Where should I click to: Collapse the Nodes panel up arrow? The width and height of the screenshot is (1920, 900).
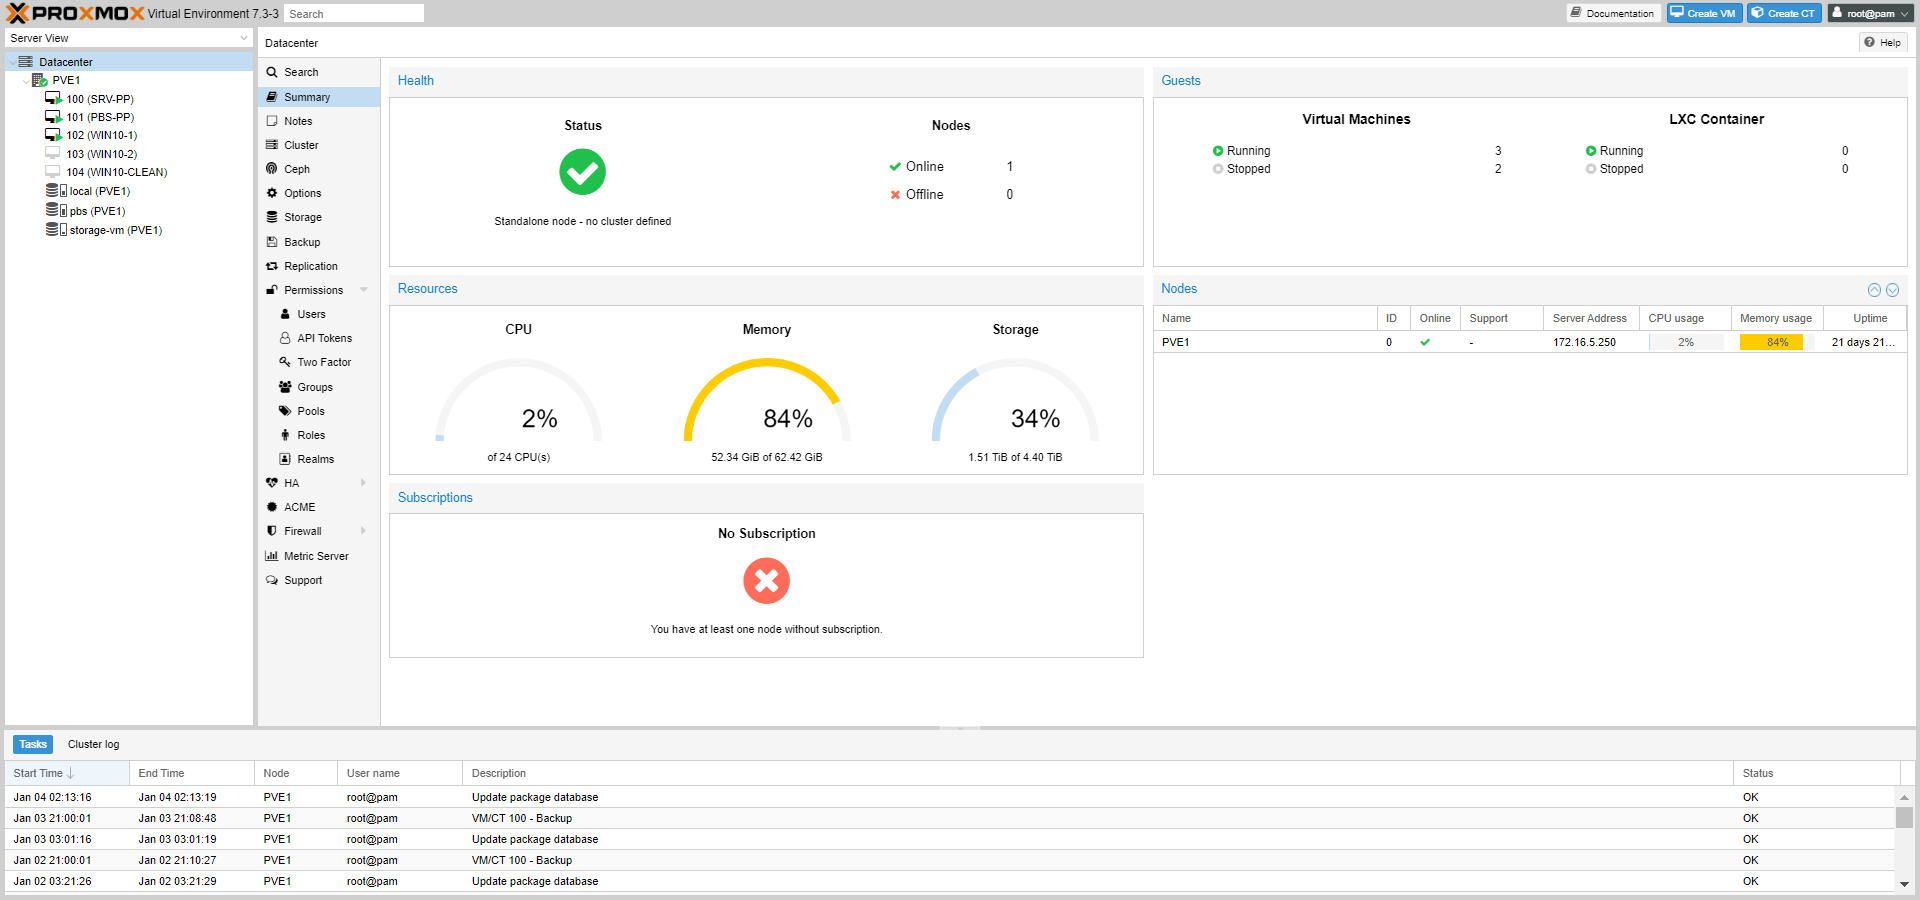(x=1874, y=290)
